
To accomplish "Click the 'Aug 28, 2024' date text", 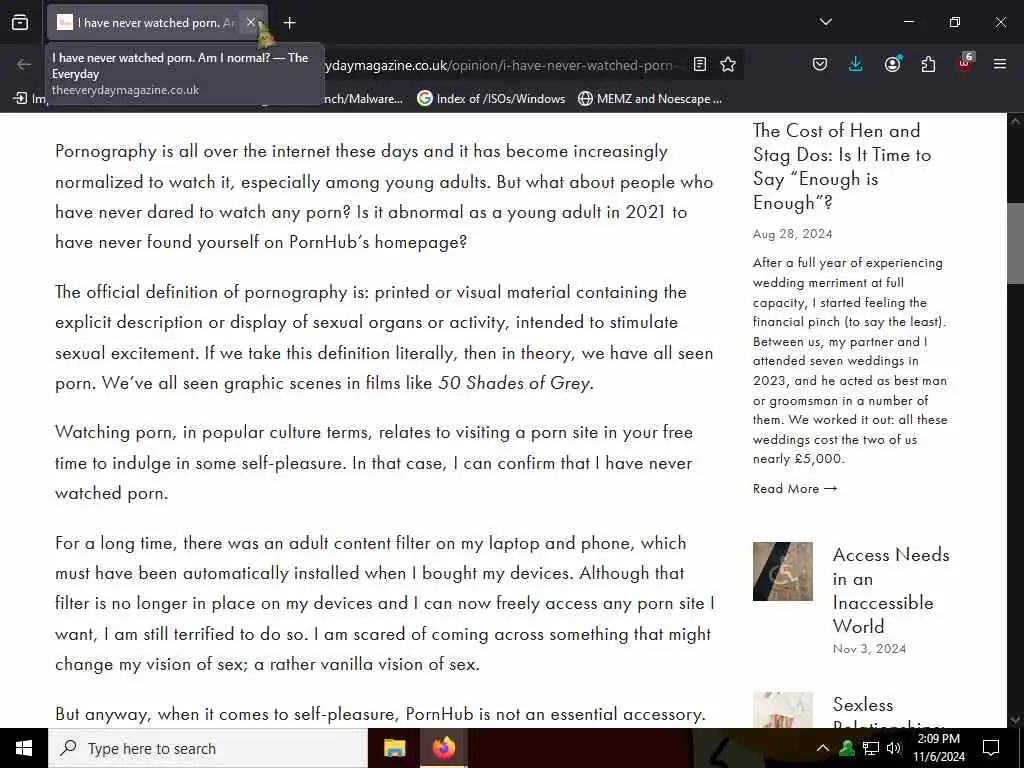I will coord(792,234).
